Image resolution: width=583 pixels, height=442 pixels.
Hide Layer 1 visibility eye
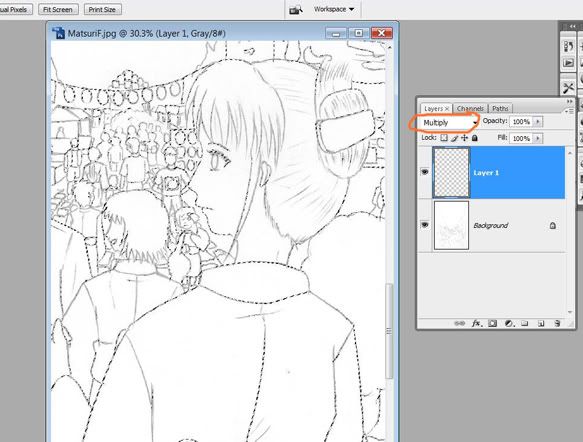[x=425, y=172]
